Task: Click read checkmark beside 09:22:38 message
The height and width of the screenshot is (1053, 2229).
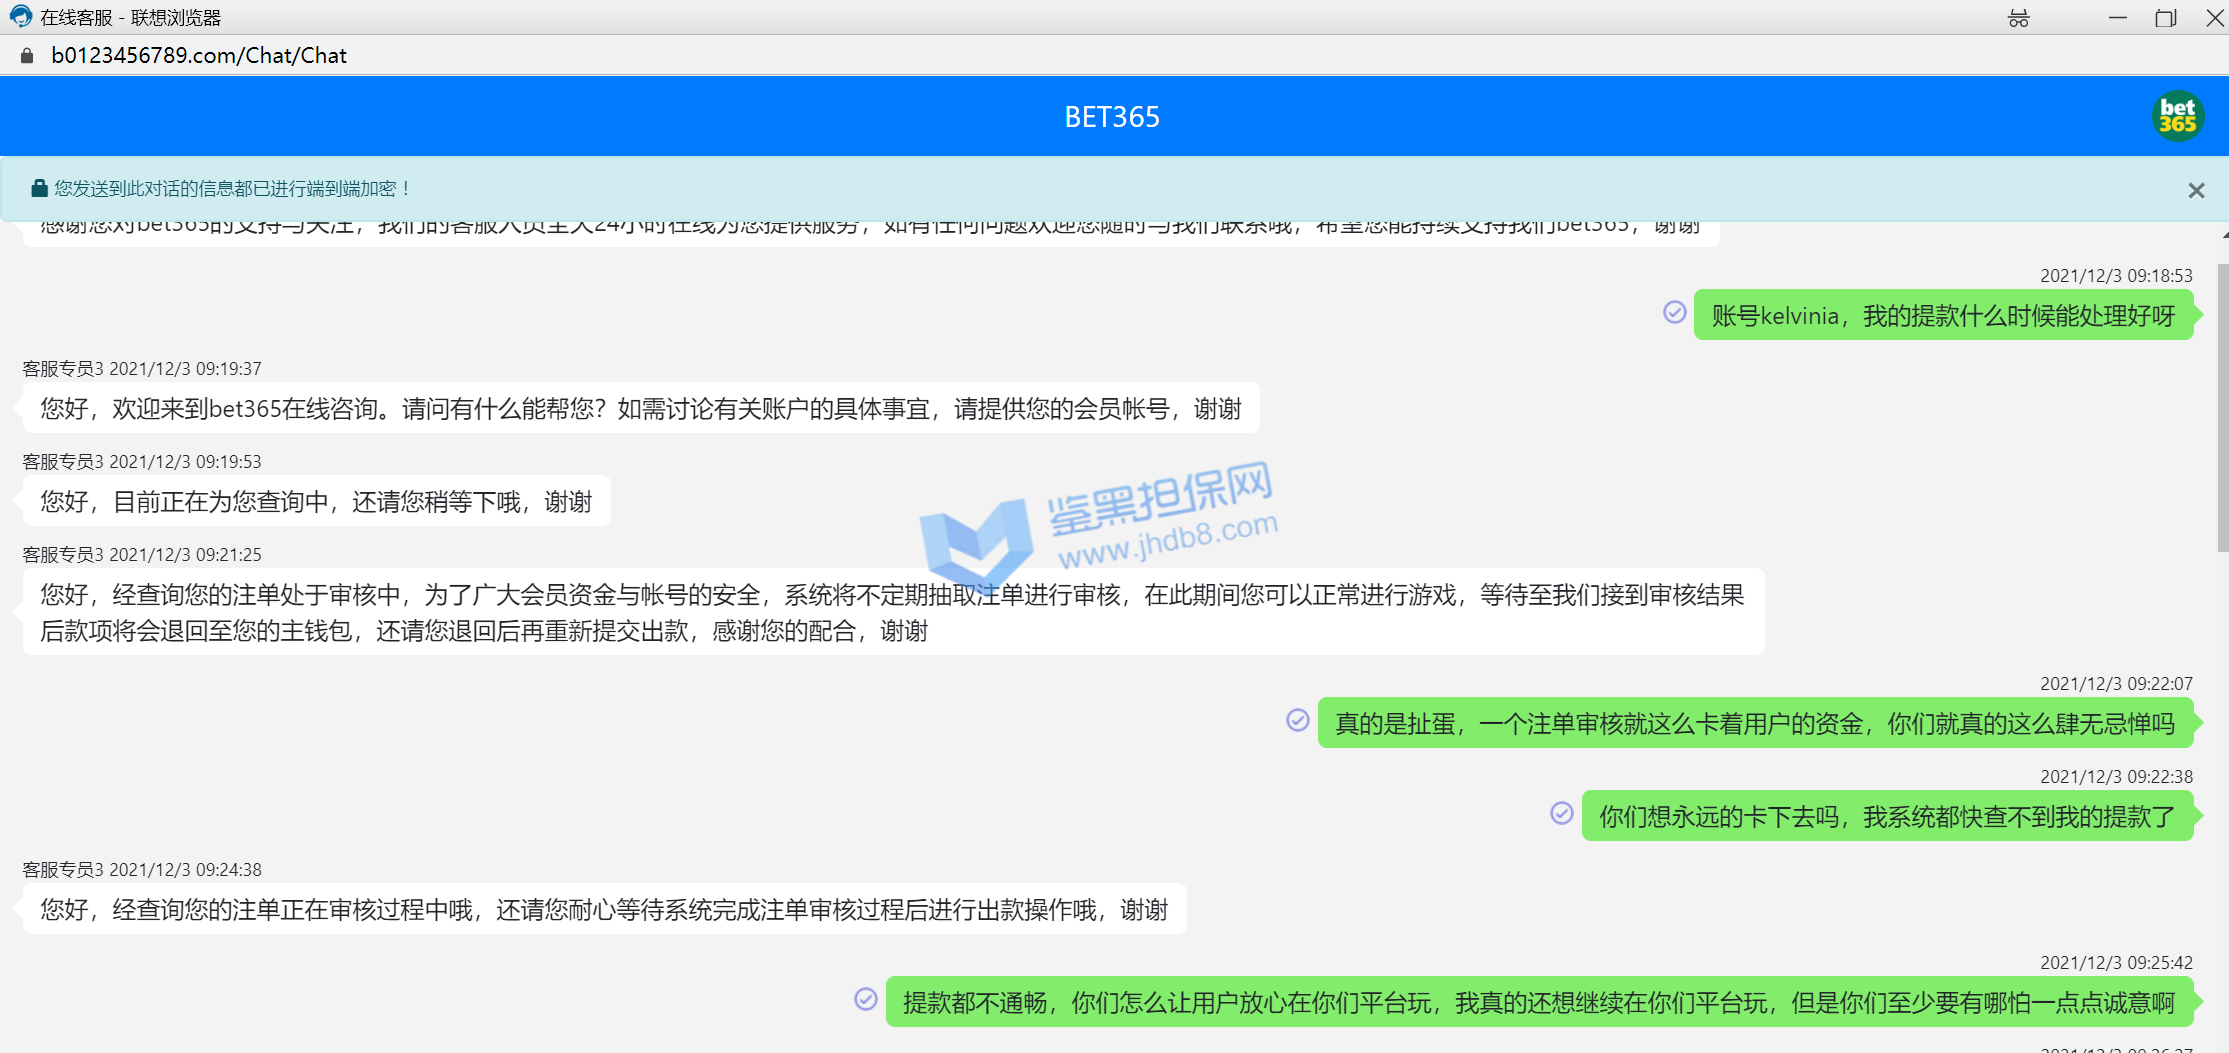Action: (1561, 813)
